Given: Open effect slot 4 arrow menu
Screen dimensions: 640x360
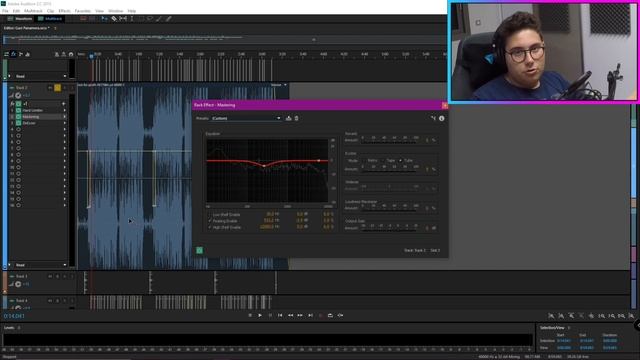Looking at the screenshot, I should tap(64, 129).
